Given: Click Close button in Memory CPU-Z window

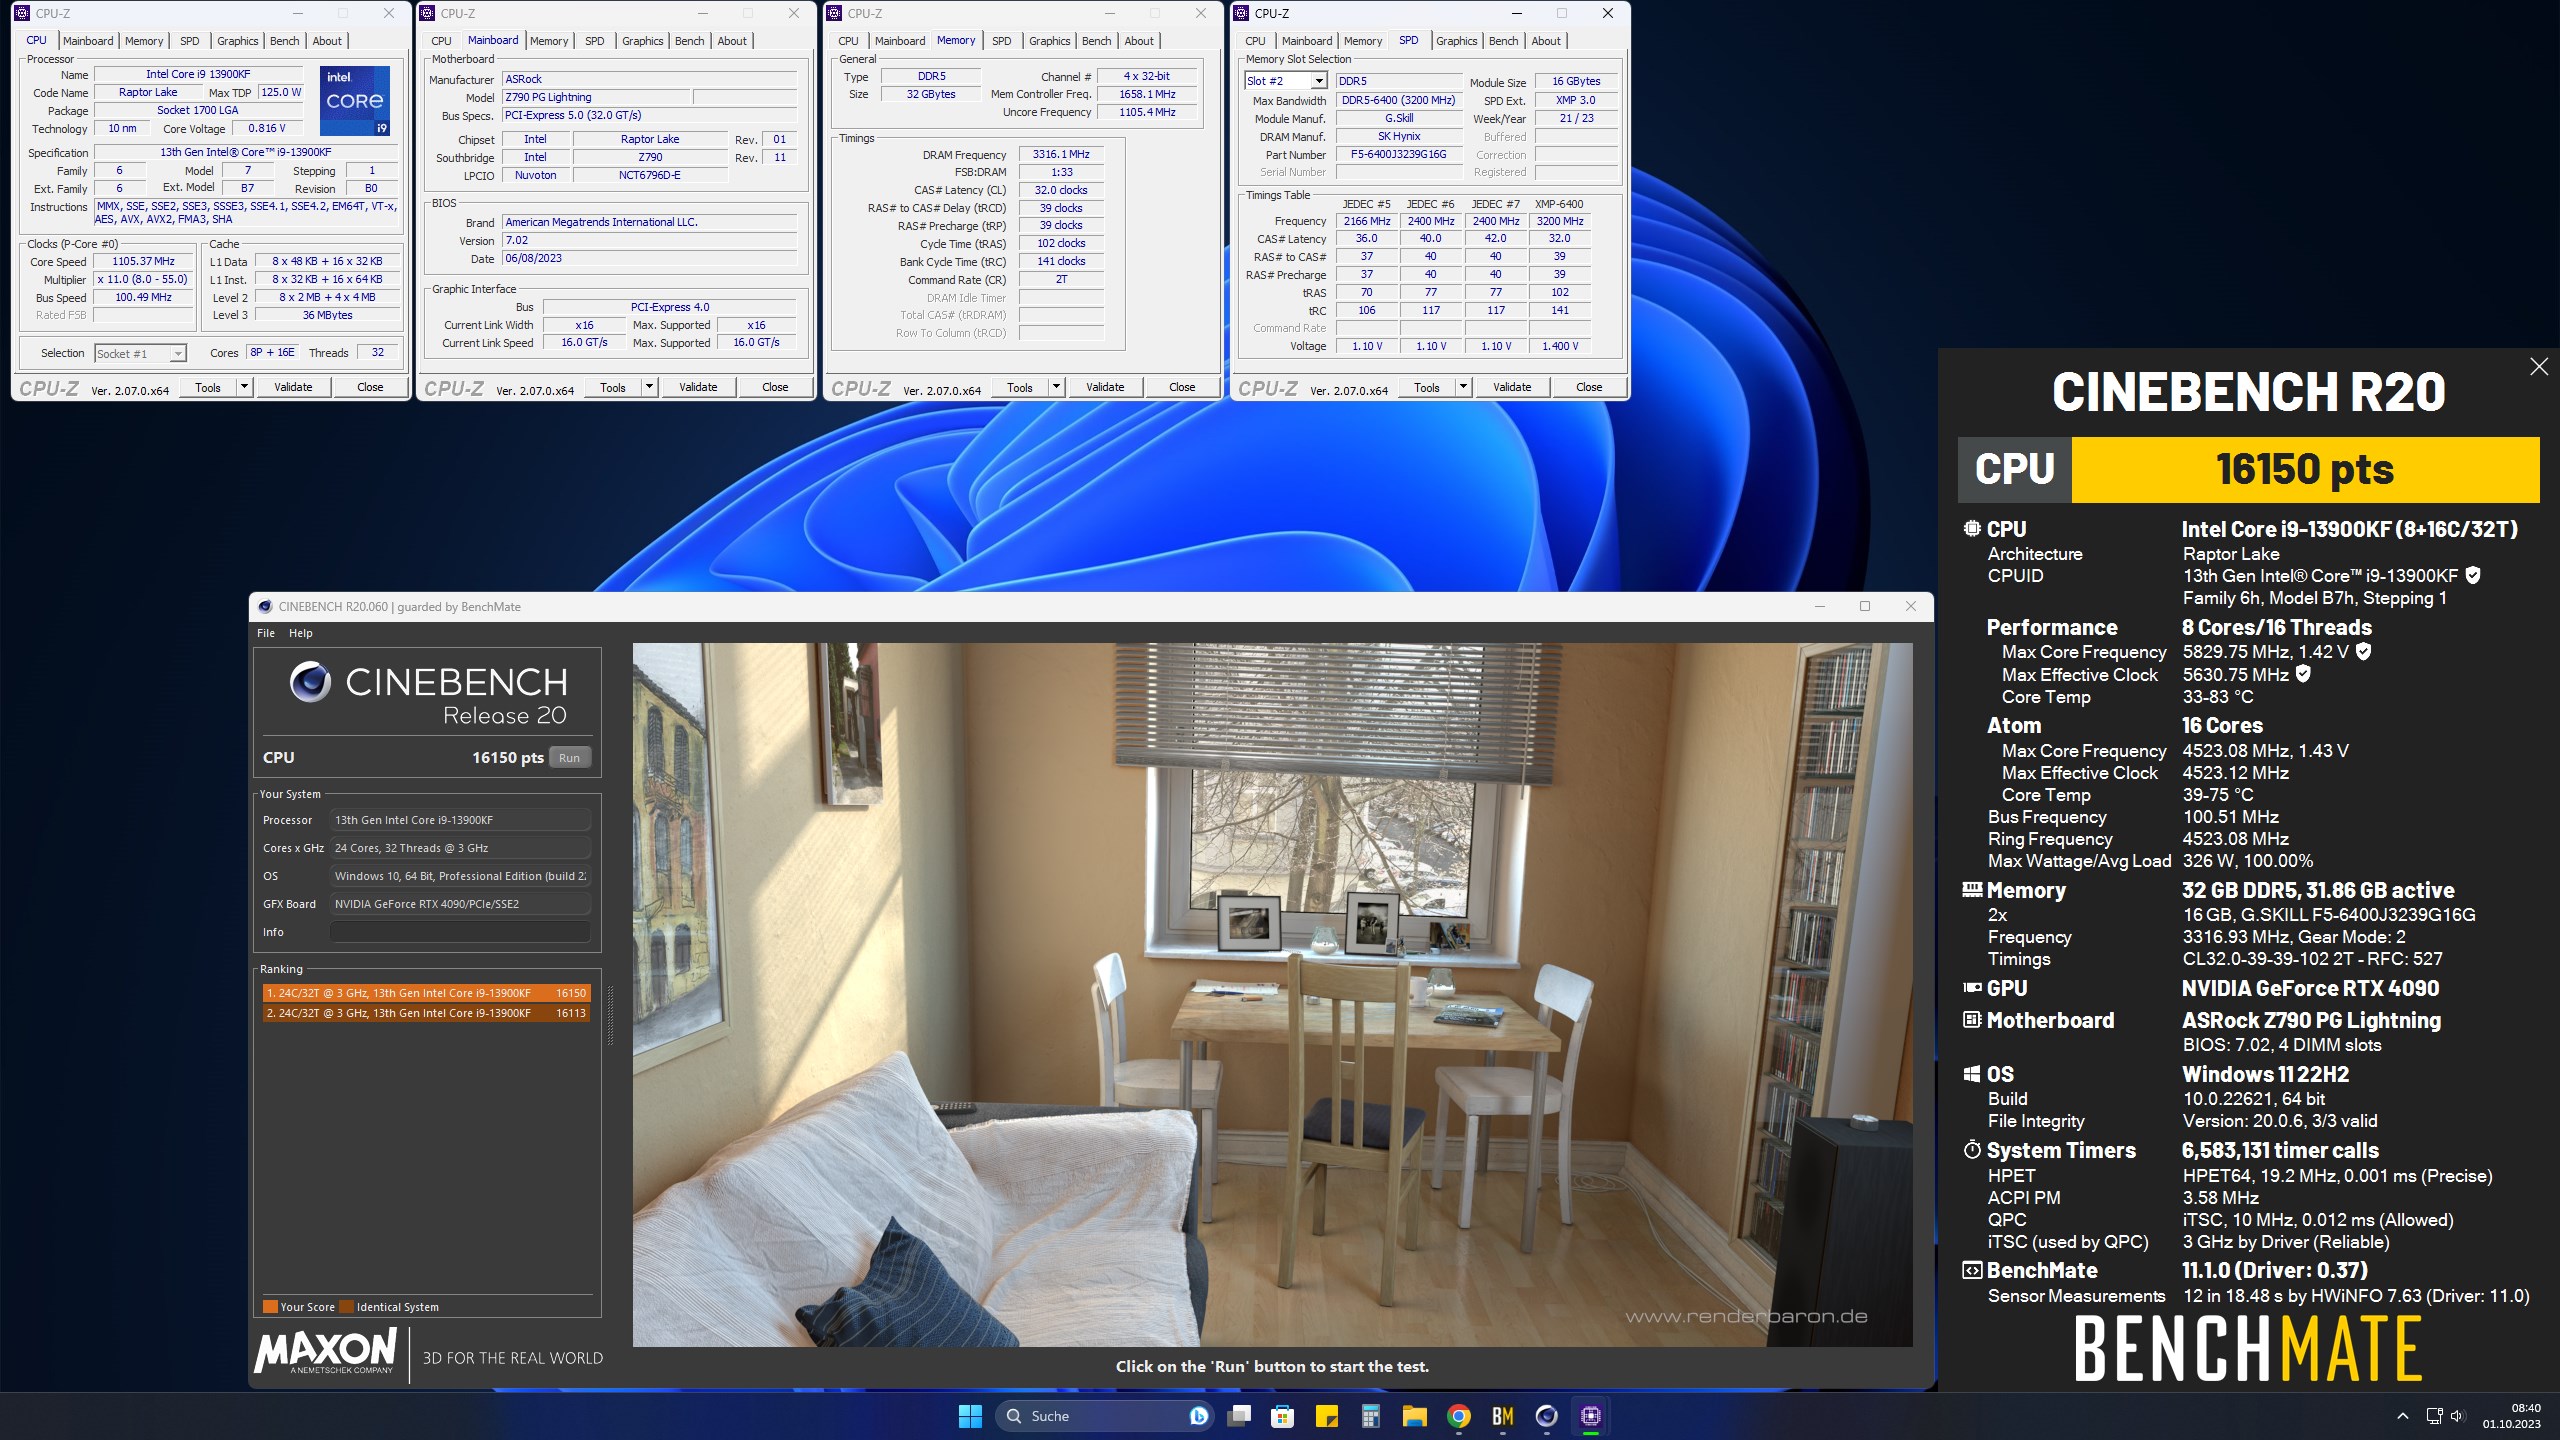Looking at the screenshot, I should [1182, 387].
